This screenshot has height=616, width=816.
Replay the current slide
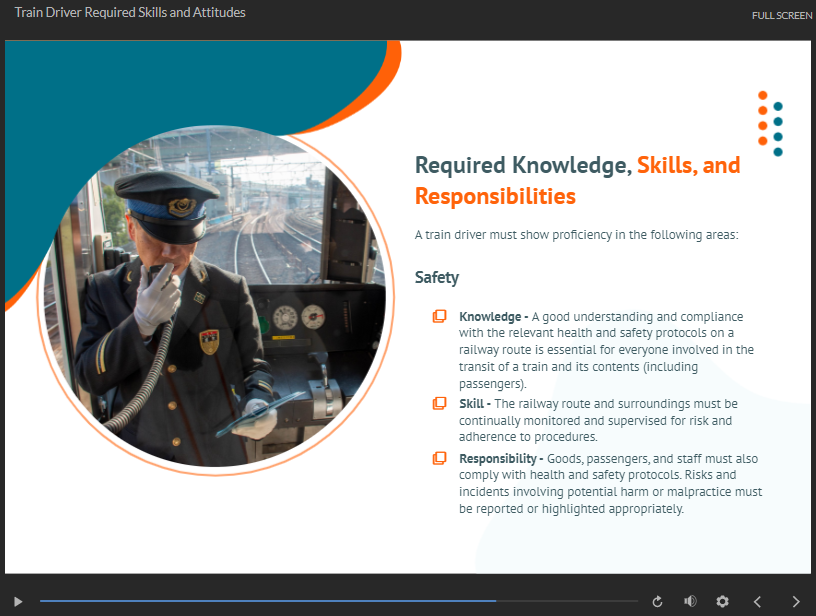(657, 601)
